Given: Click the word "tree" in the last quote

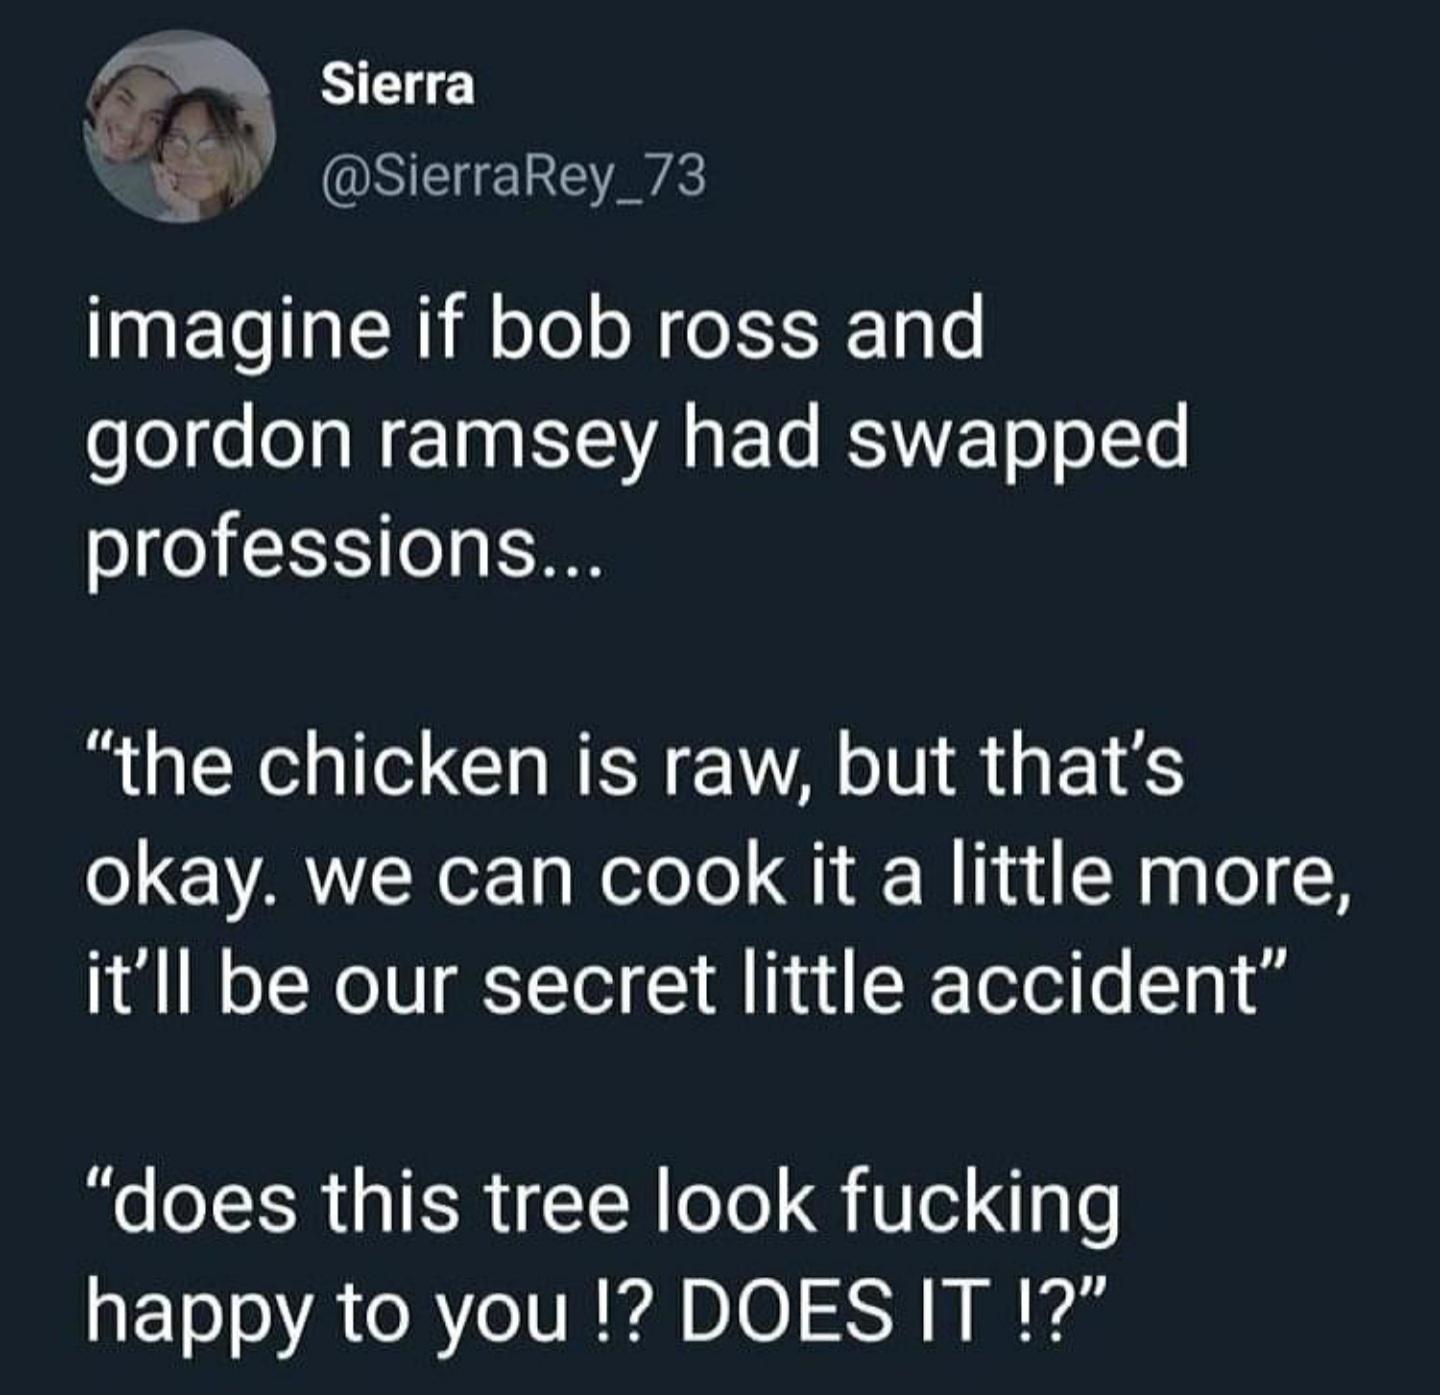Looking at the screenshot, I should [562, 1203].
